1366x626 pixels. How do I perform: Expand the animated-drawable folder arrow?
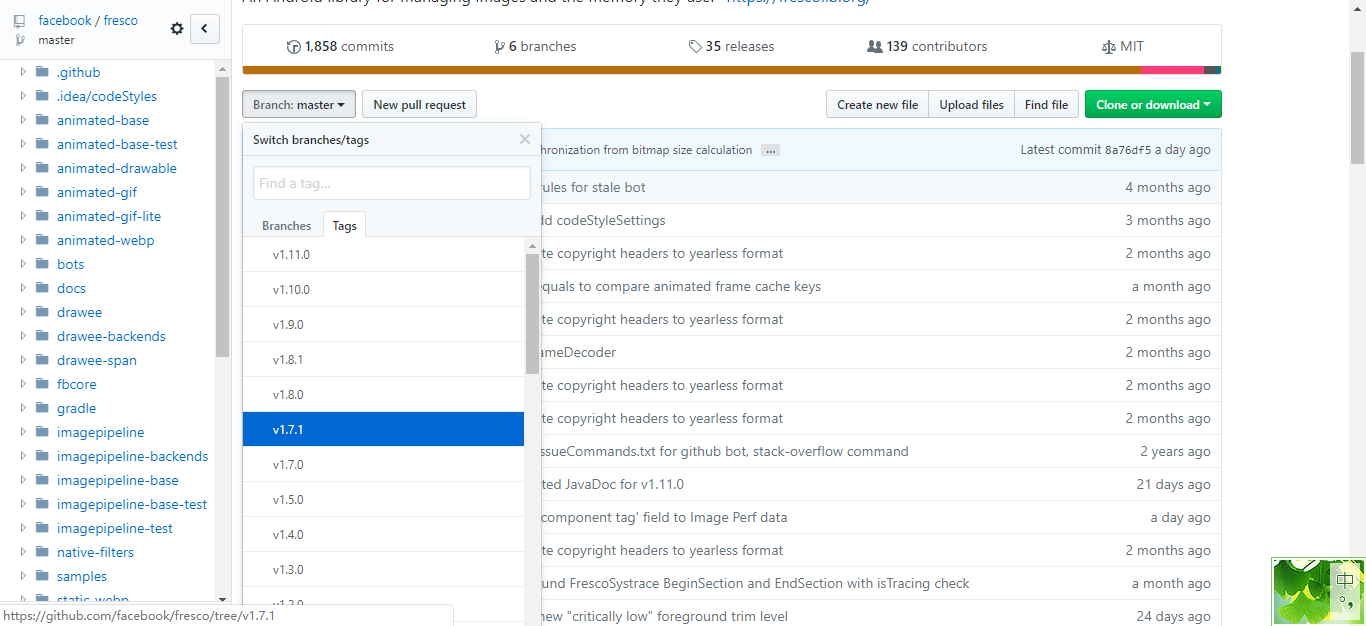click(x=24, y=168)
